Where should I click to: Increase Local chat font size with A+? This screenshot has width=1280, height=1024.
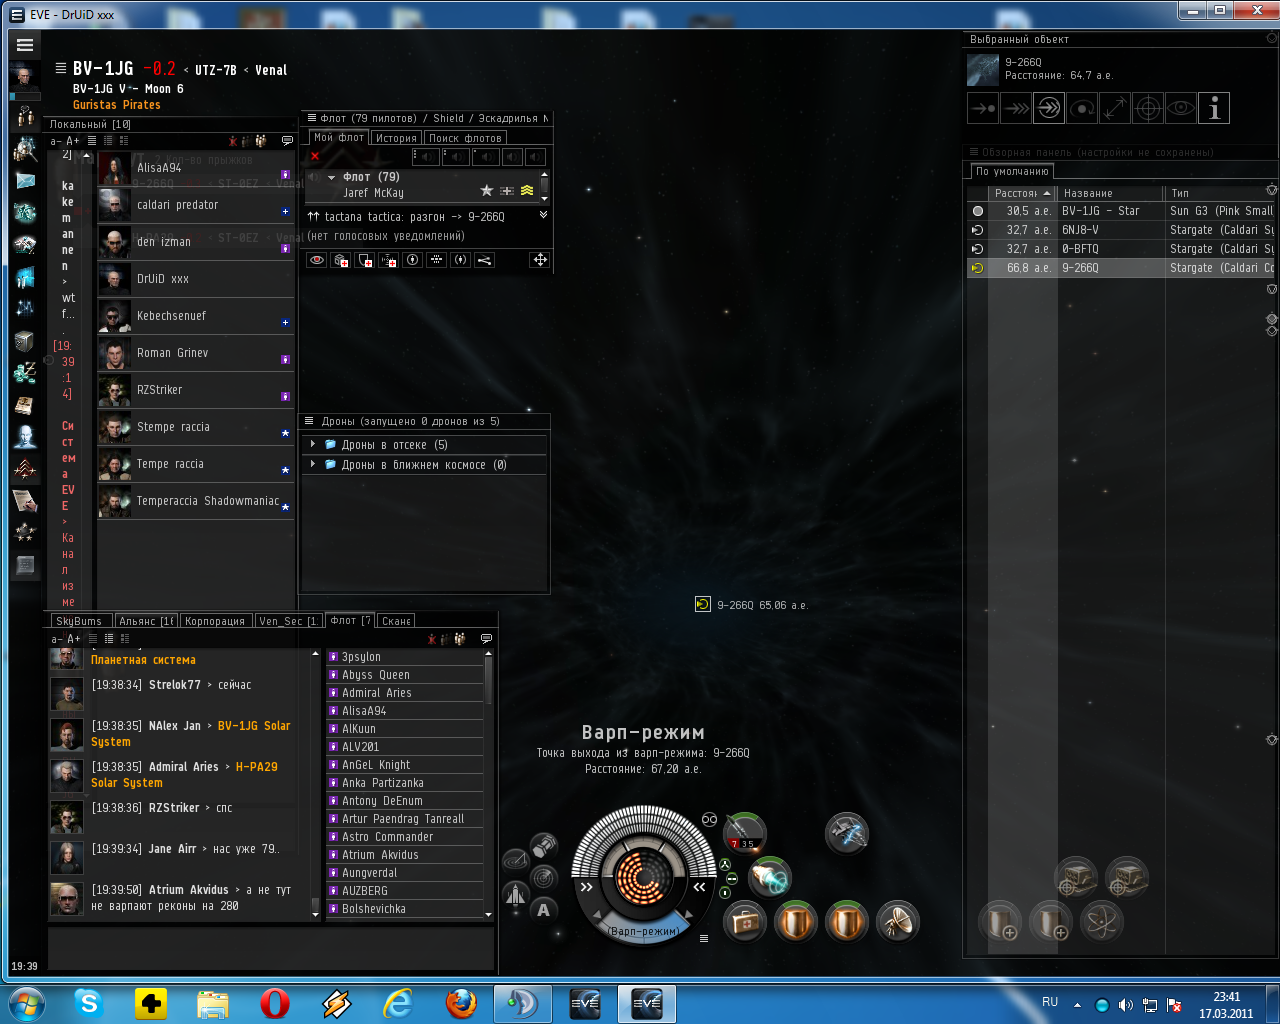[73, 141]
